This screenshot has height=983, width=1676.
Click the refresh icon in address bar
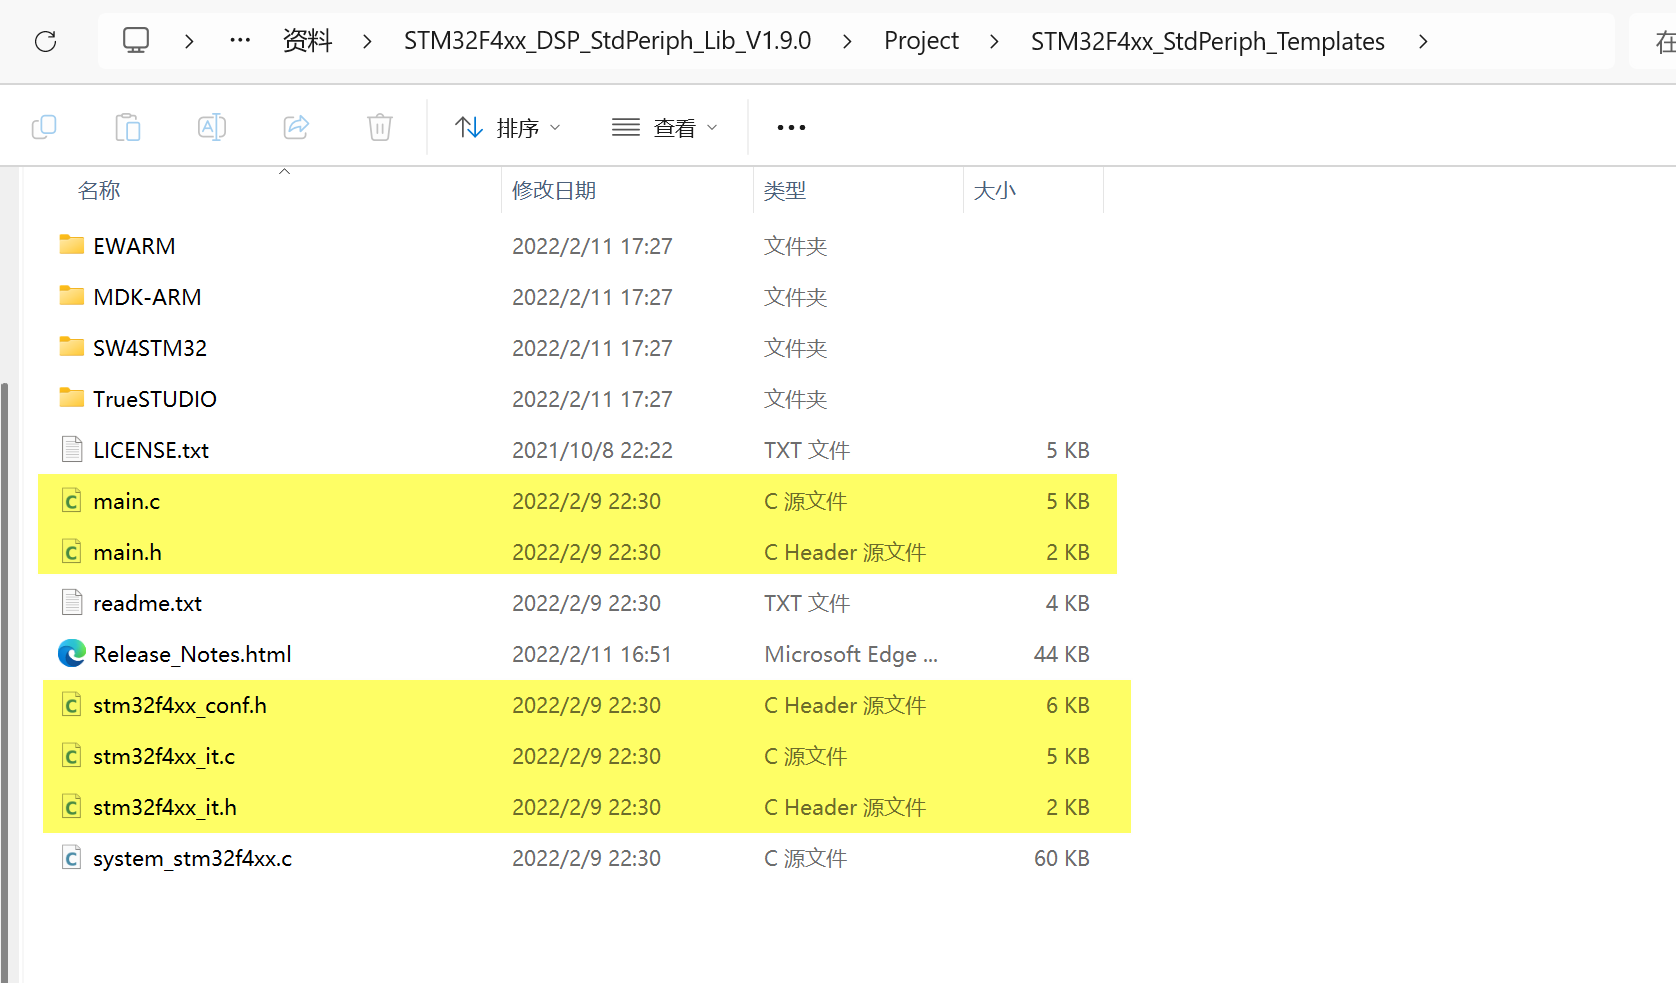click(46, 41)
